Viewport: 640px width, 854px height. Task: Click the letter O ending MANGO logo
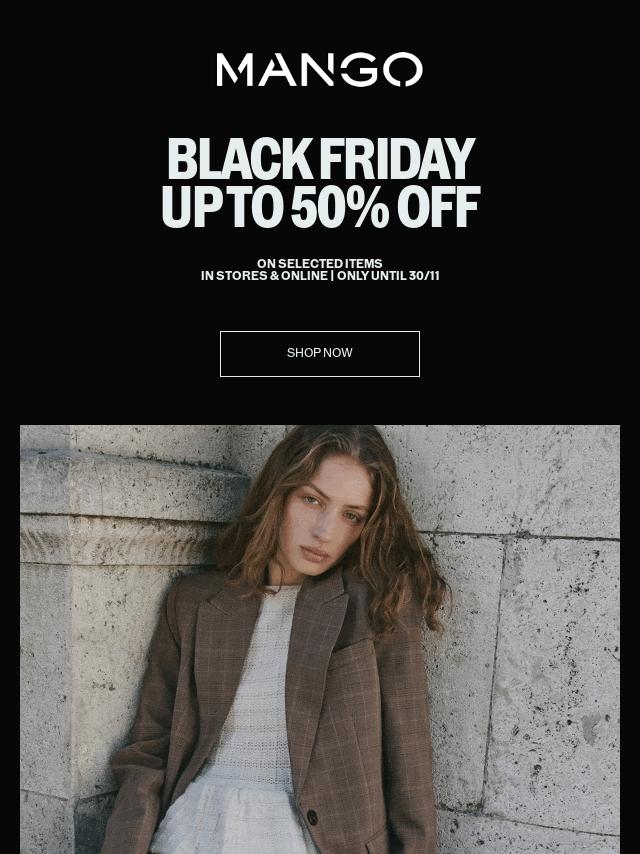tap(403, 70)
